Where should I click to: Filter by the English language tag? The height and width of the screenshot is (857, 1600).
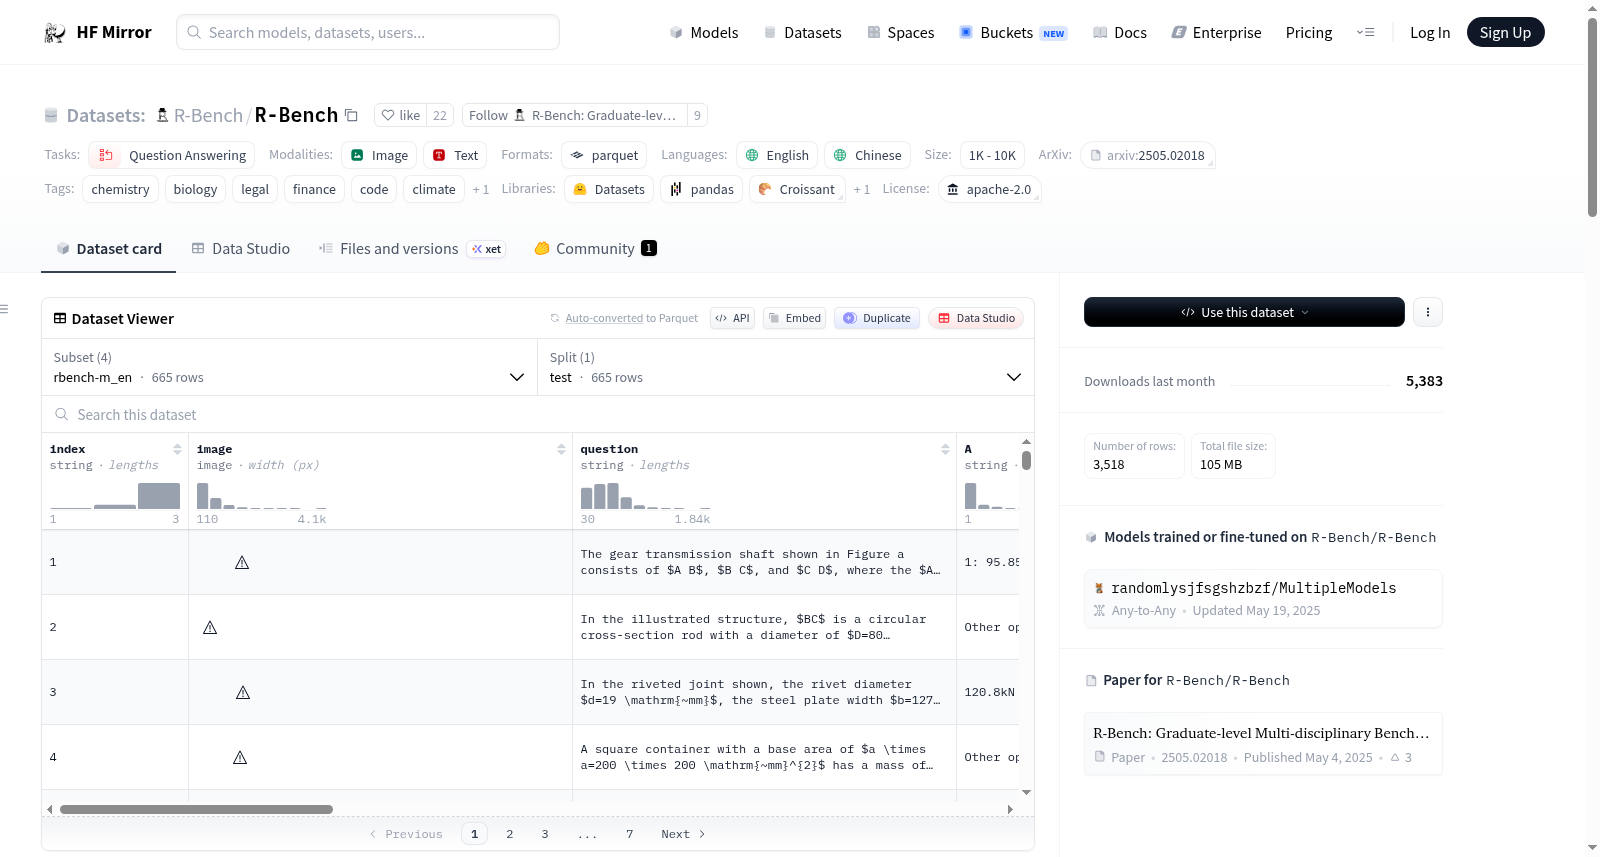pos(777,155)
